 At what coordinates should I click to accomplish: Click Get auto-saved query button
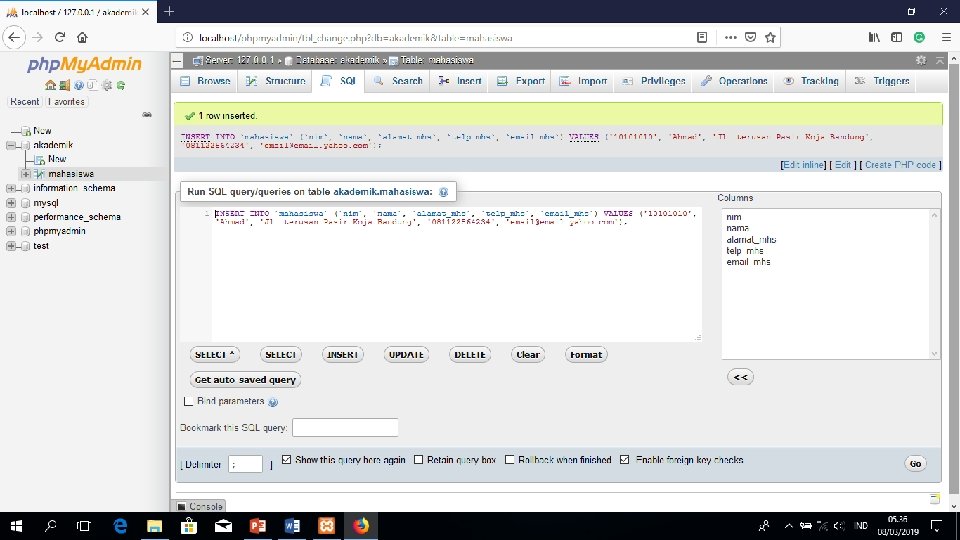tap(245, 380)
